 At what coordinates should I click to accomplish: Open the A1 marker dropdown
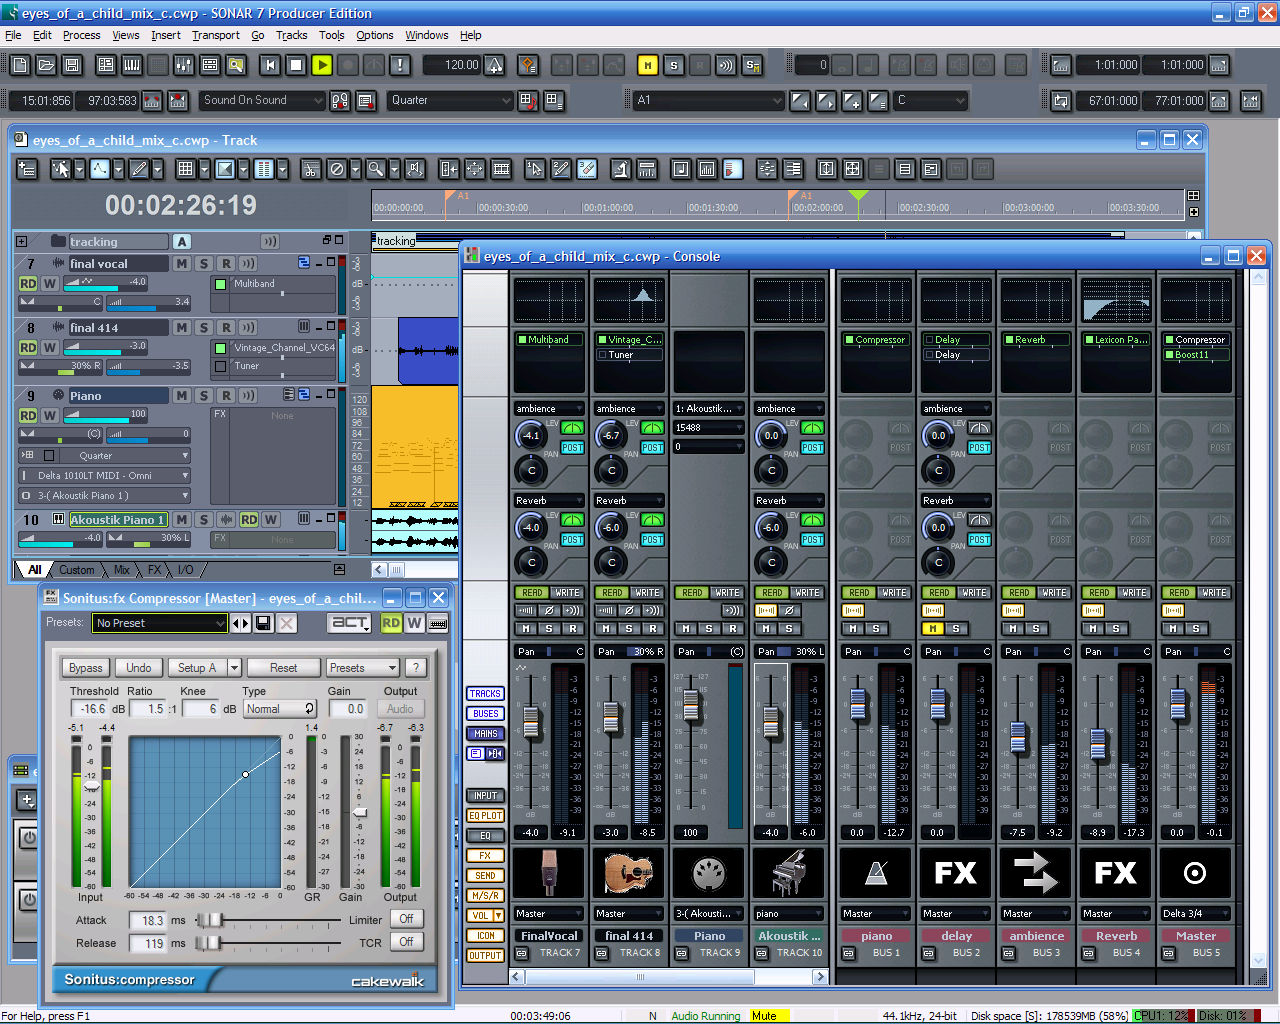click(709, 100)
